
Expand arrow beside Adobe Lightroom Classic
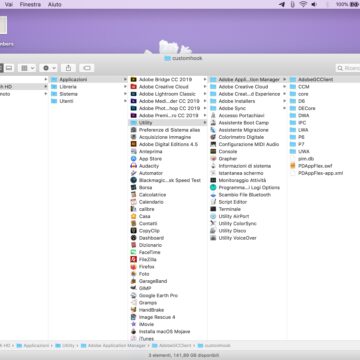pyautogui.click(x=205, y=94)
